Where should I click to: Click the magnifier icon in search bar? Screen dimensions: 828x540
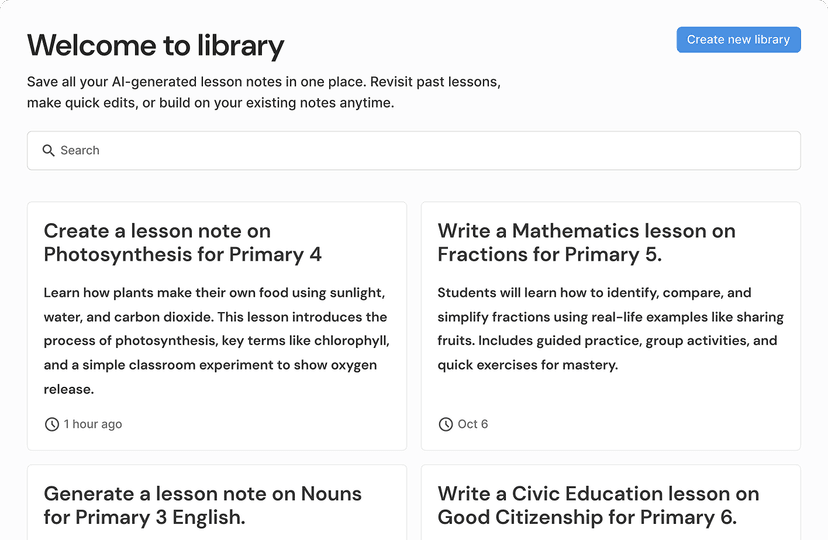click(48, 151)
